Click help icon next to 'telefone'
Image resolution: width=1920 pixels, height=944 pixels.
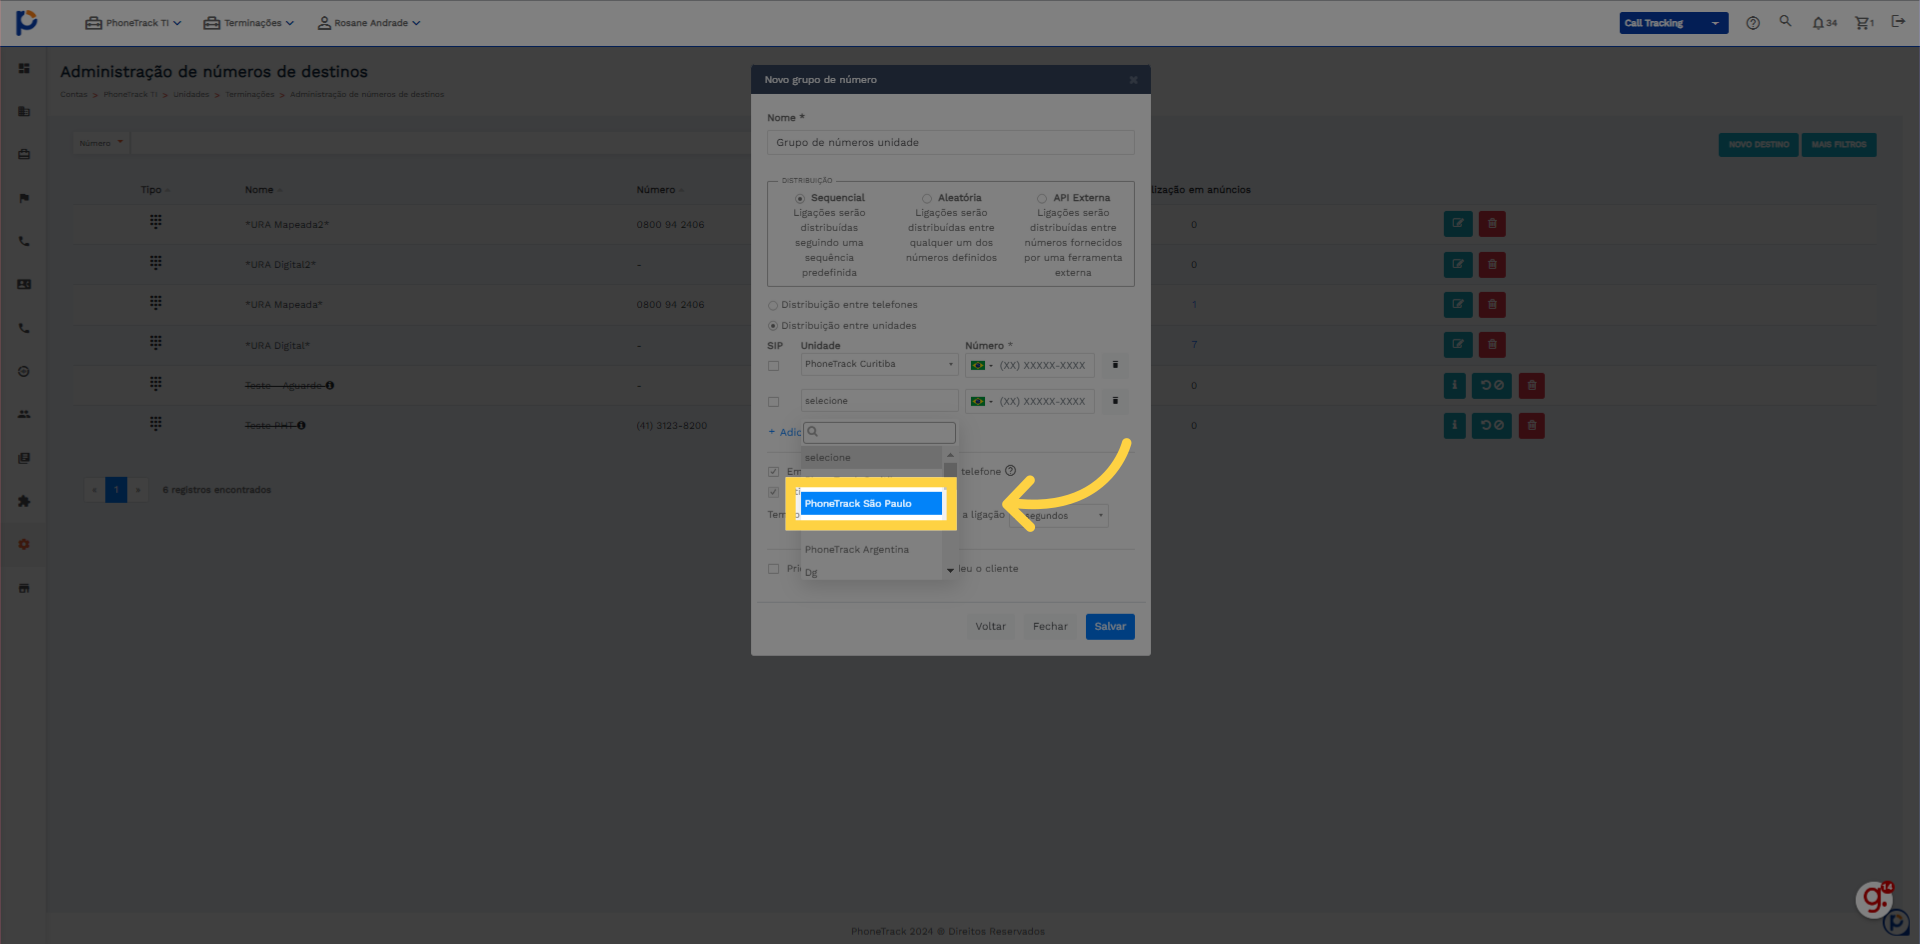[1010, 471]
